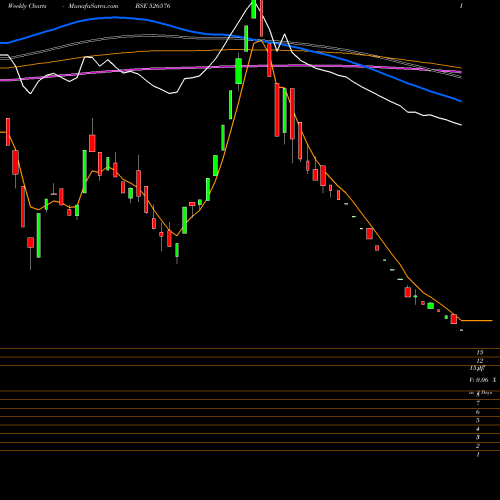This screenshot has width=500, height=500.
Task: Click the axis value '6'
Action: click(478, 412)
